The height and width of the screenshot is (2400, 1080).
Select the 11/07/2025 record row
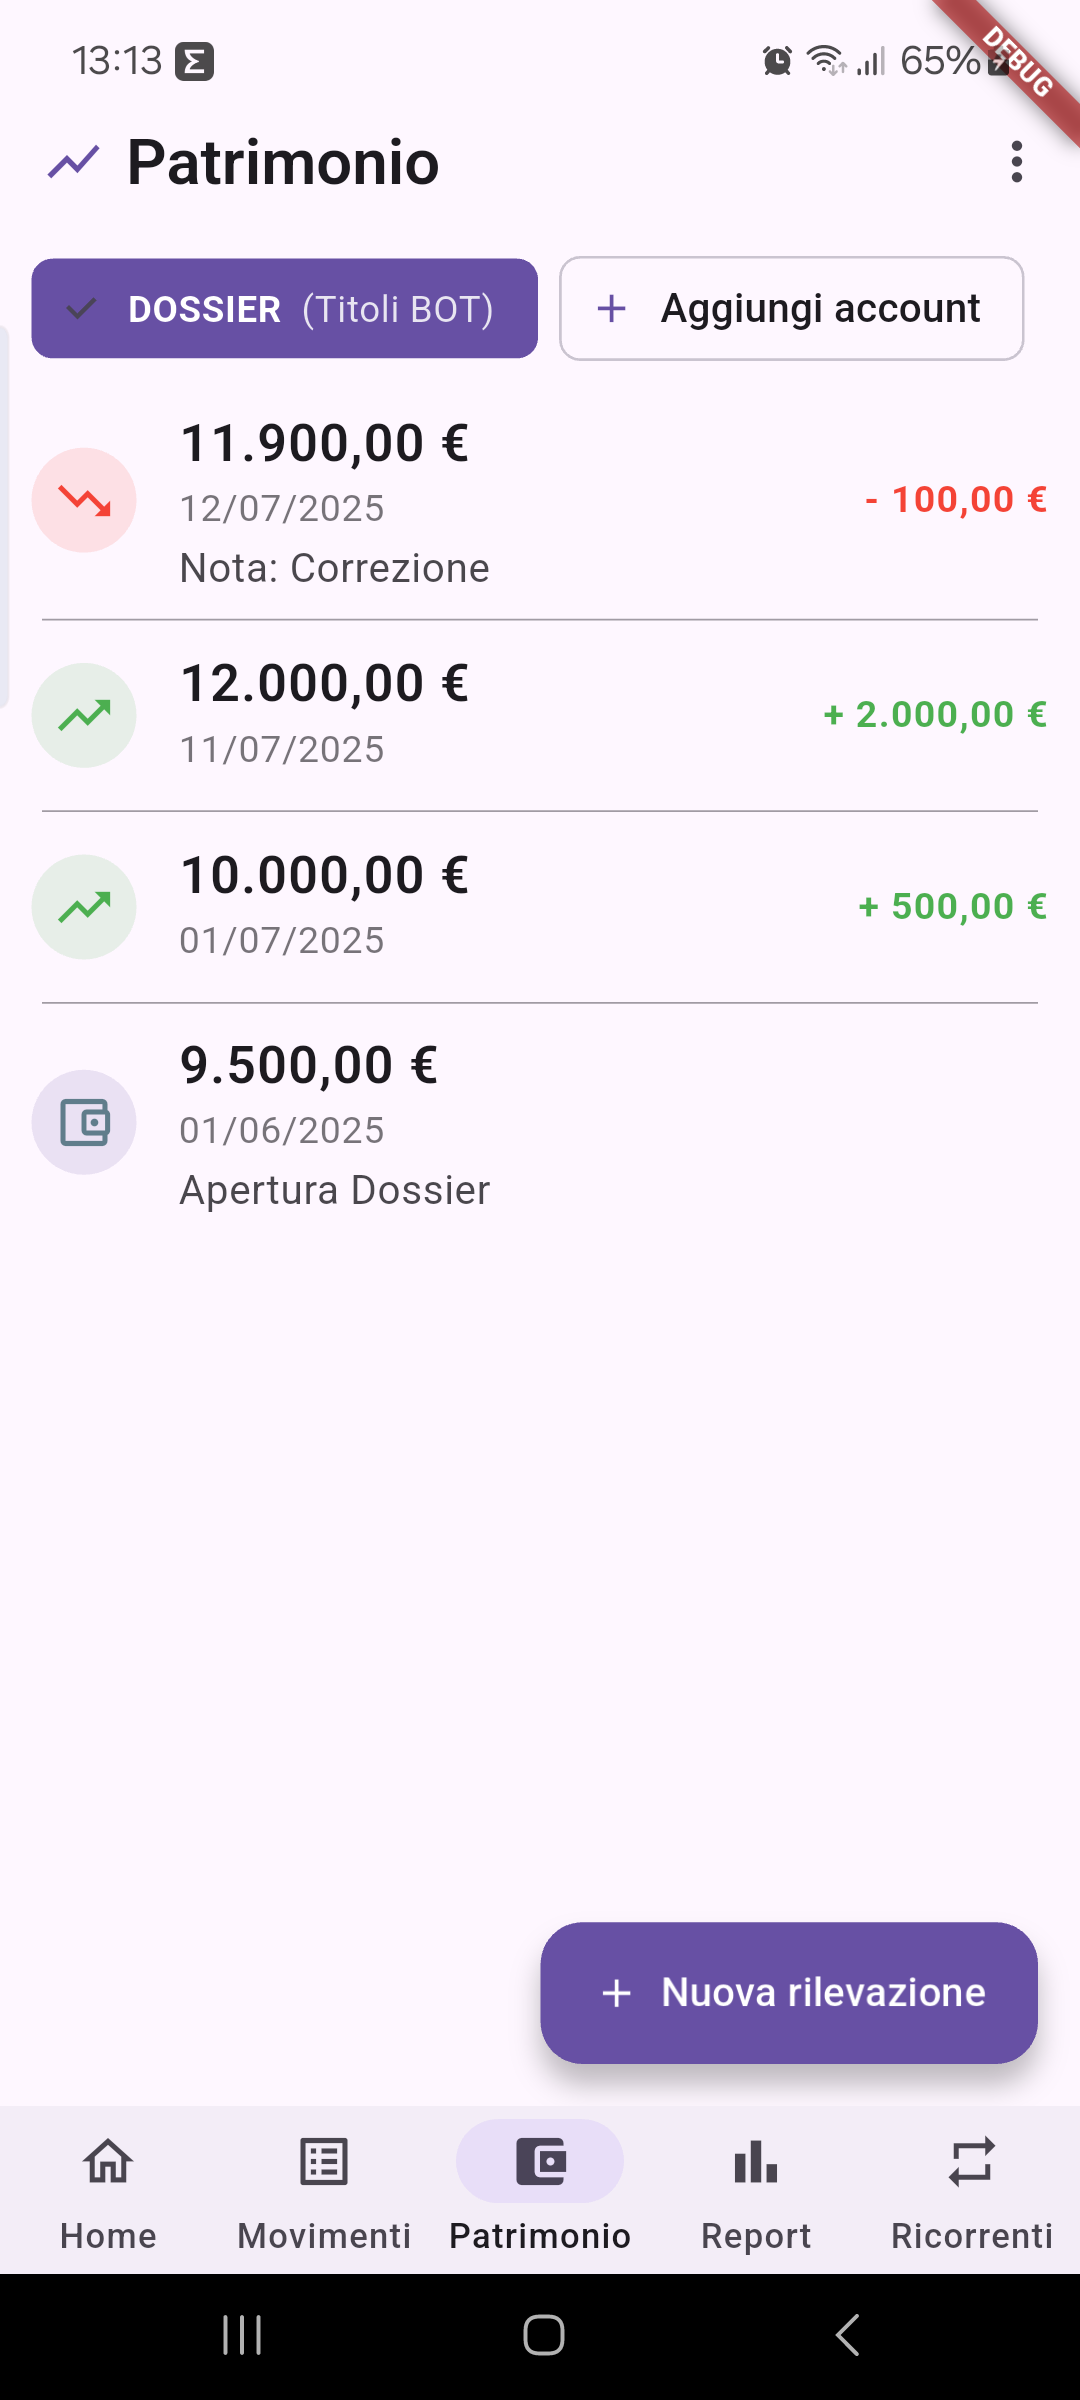point(540,716)
